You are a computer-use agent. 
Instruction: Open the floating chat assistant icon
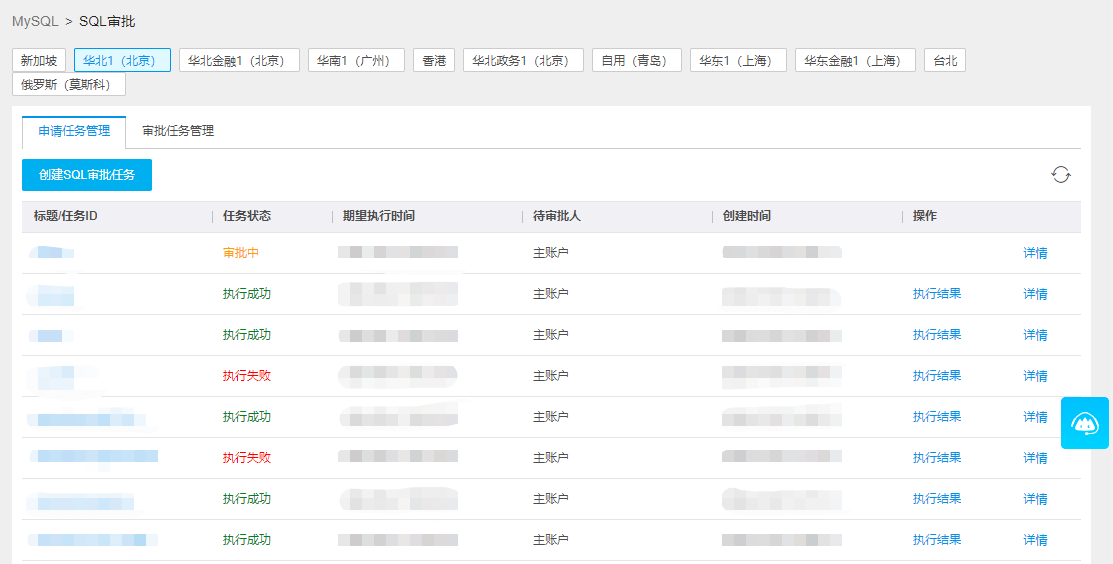tap(1085, 423)
